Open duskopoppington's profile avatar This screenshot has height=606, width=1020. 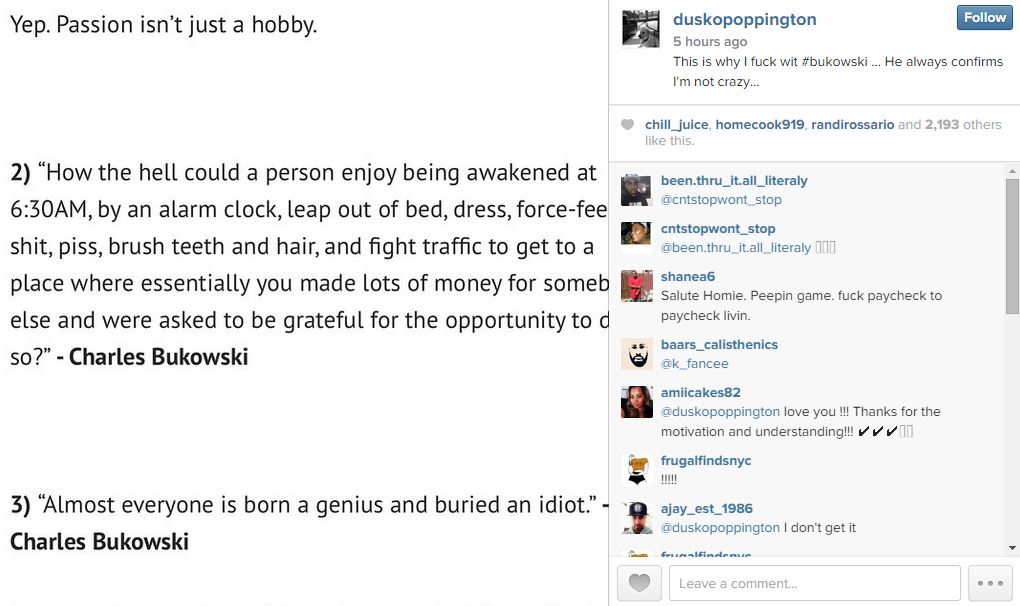click(x=641, y=29)
